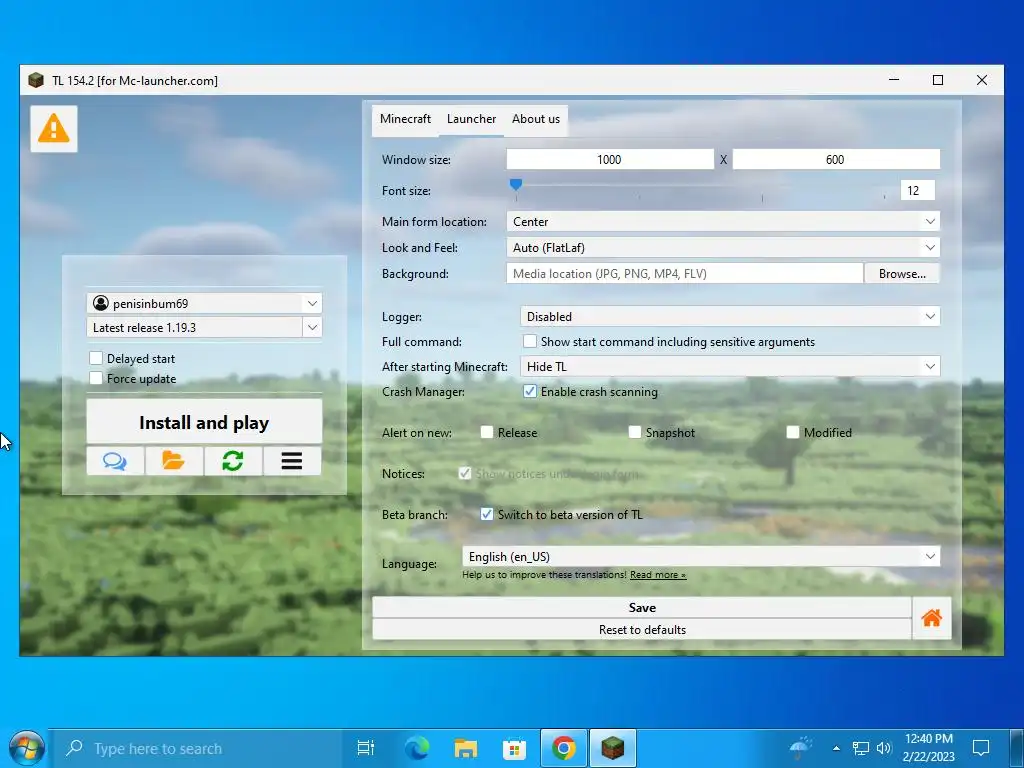Open the chat bubbles support icon
1024x768 pixels.
pyautogui.click(x=115, y=461)
